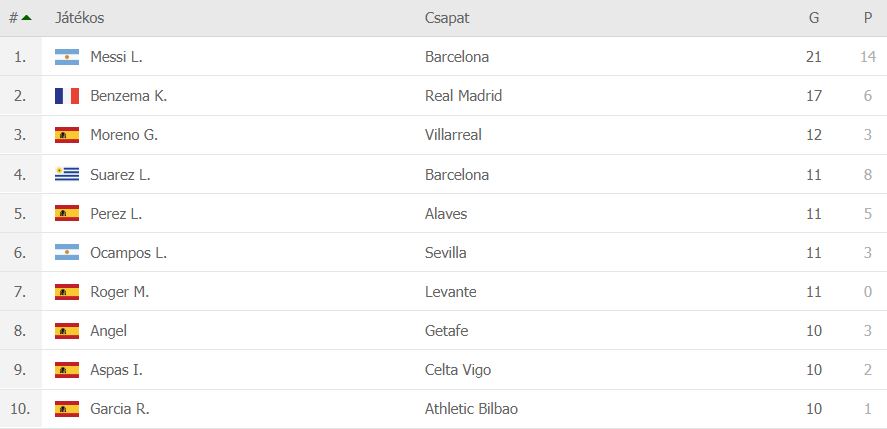Open the Villarreal team link
Viewport: 887px width, 429px height.
coord(453,135)
